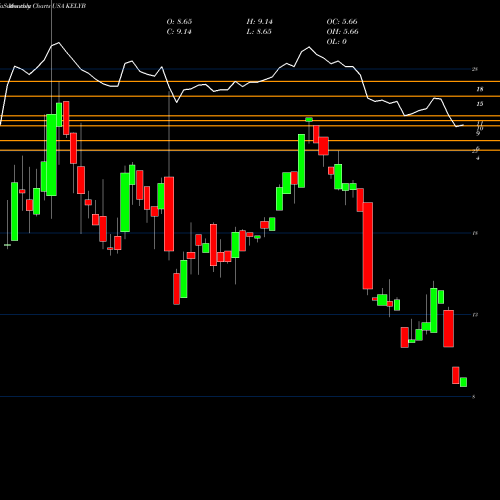The height and width of the screenshot is (500, 500).
Task: Click the 'OL: 0' value
Action: 337,42
